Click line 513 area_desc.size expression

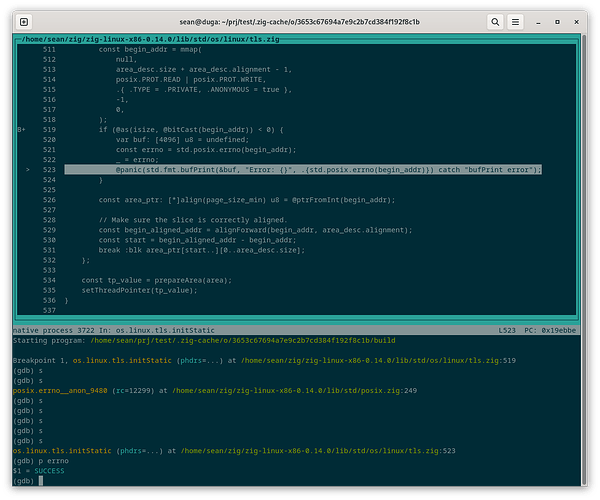click(204, 69)
